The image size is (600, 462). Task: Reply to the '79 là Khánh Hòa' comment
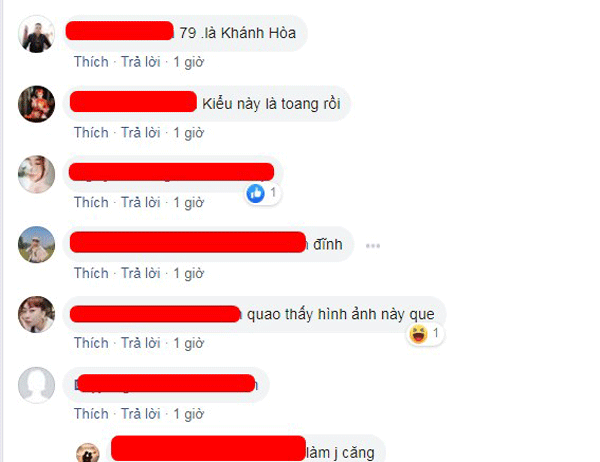(140, 62)
